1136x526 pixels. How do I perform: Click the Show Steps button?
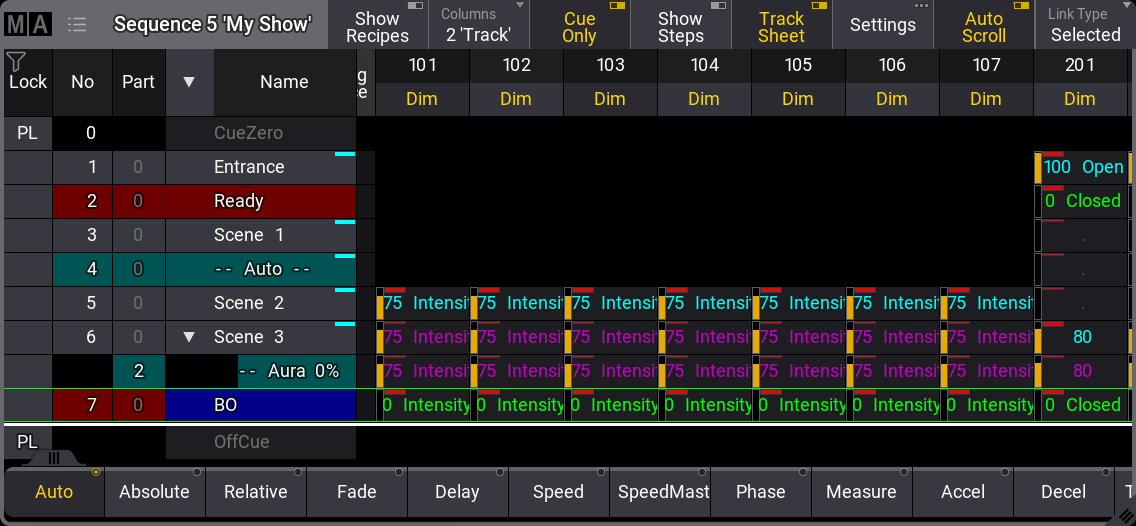[x=680, y=26]
